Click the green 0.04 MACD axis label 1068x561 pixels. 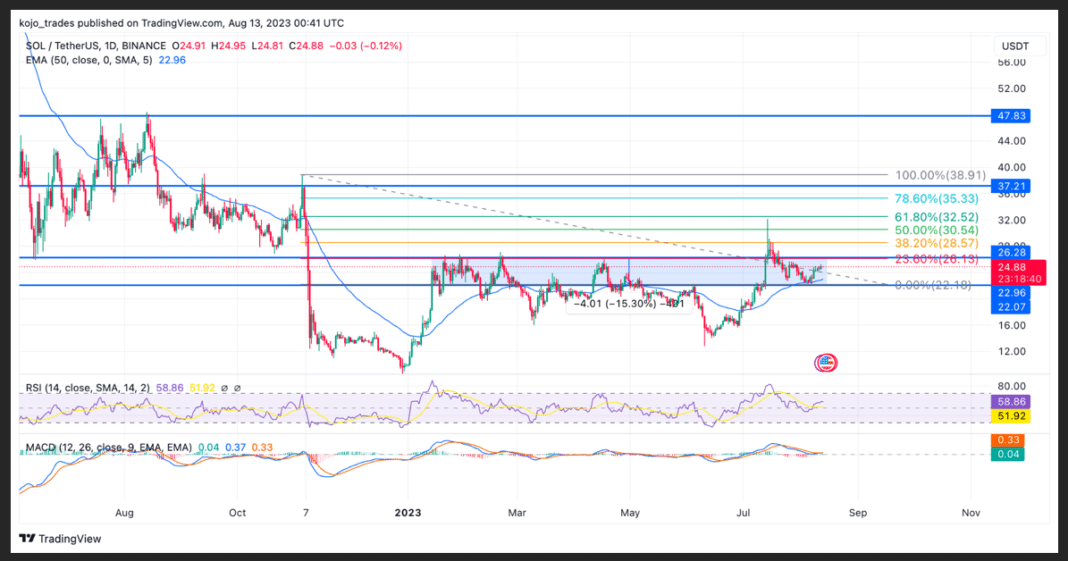1008,454
